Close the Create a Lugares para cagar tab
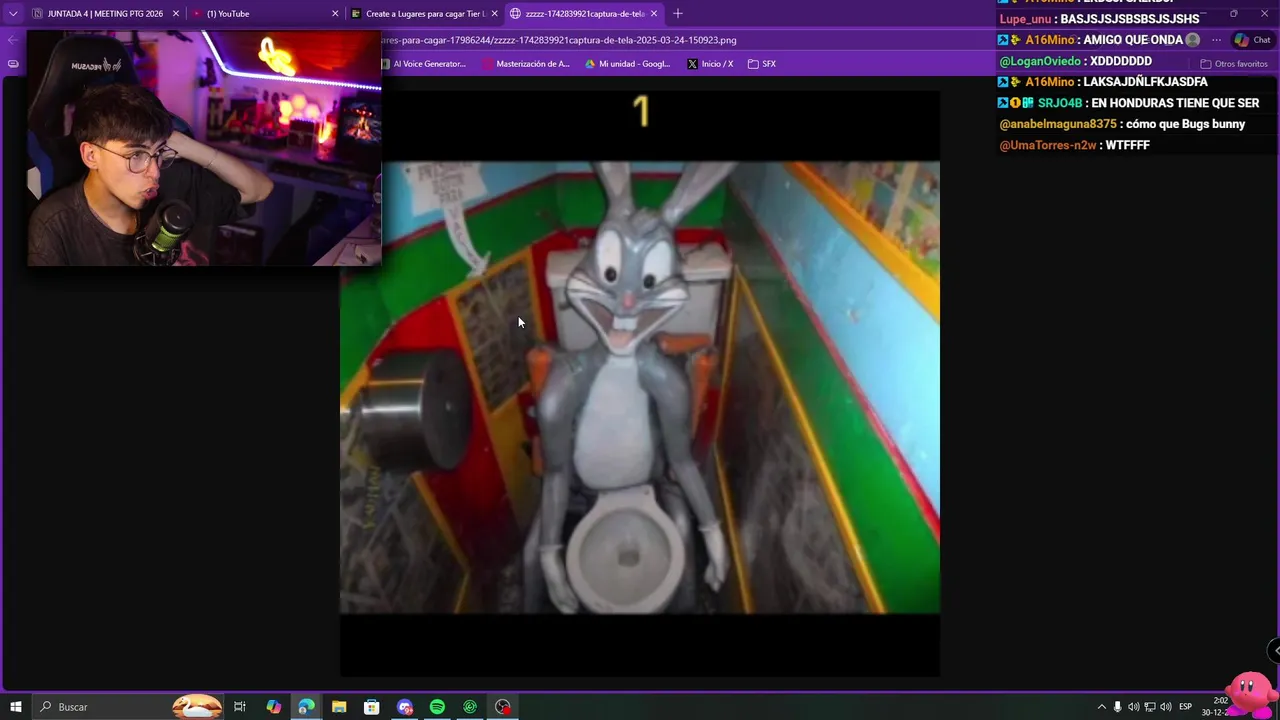The image size is (1280, 720). 494,14
